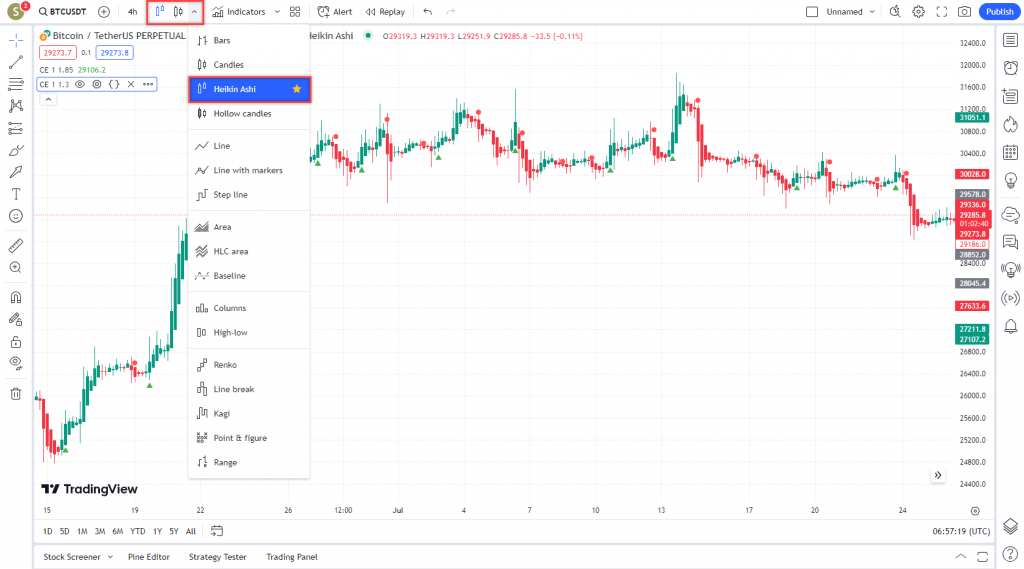Viewport: 1024px width, 569px height.
Task: Unfavorite Heikin Ashi with star
Action: [x=296, y=89]
